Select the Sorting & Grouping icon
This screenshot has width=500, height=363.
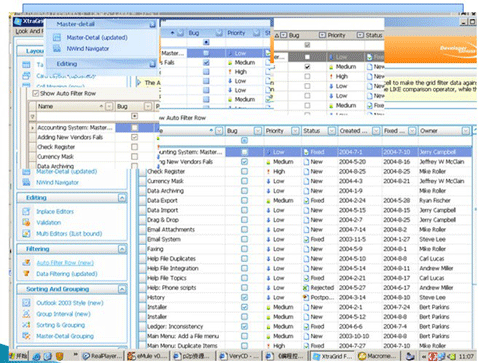click(26, 325)
